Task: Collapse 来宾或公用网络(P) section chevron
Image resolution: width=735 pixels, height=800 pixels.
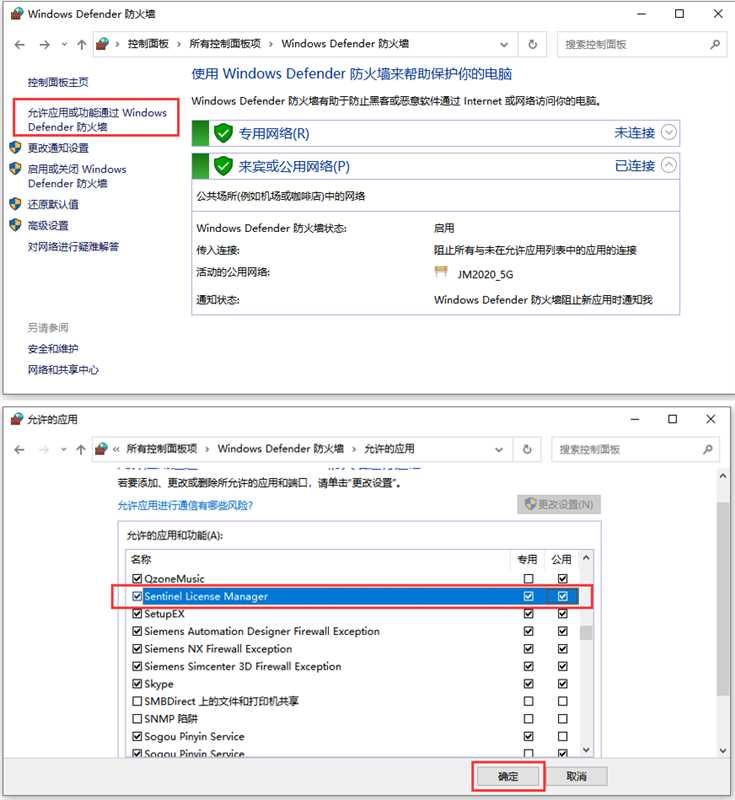Action: (669, 165)
